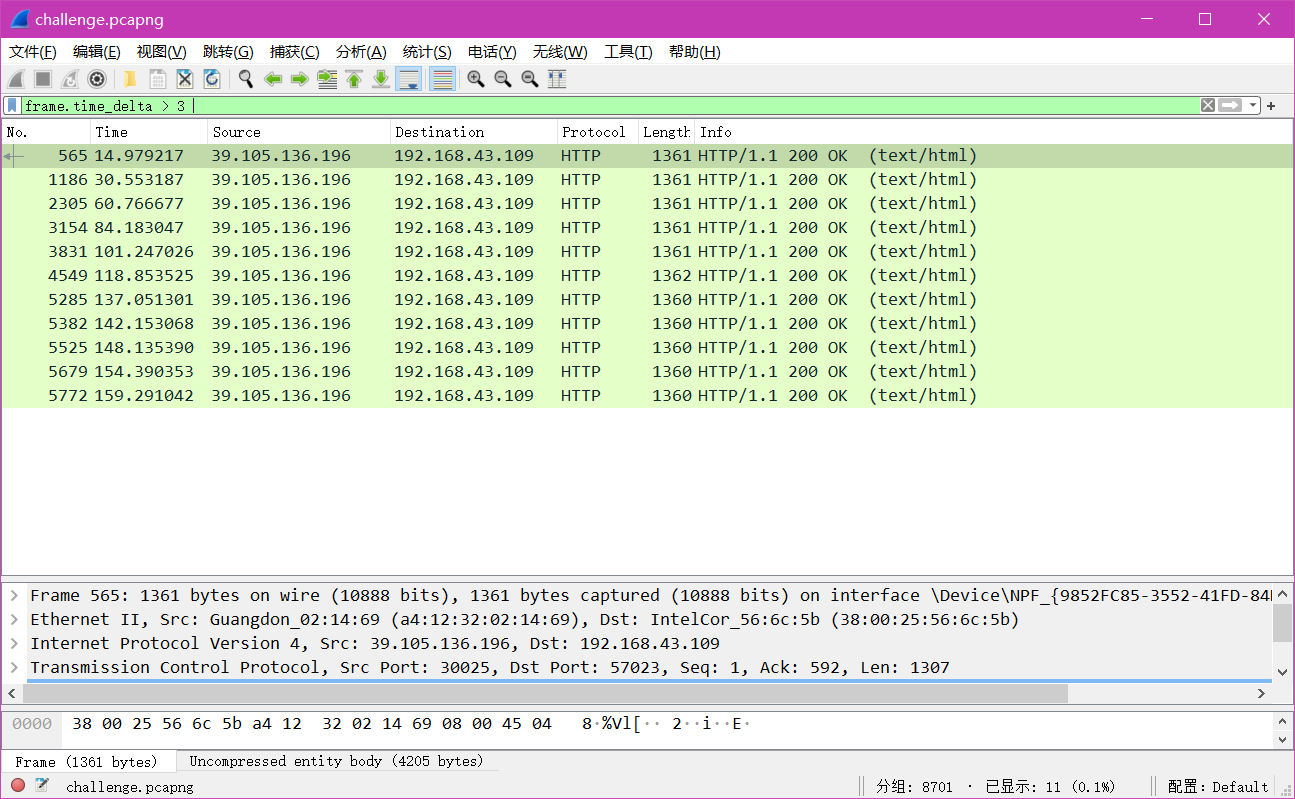Click the display filter input field

click(610, 106)
